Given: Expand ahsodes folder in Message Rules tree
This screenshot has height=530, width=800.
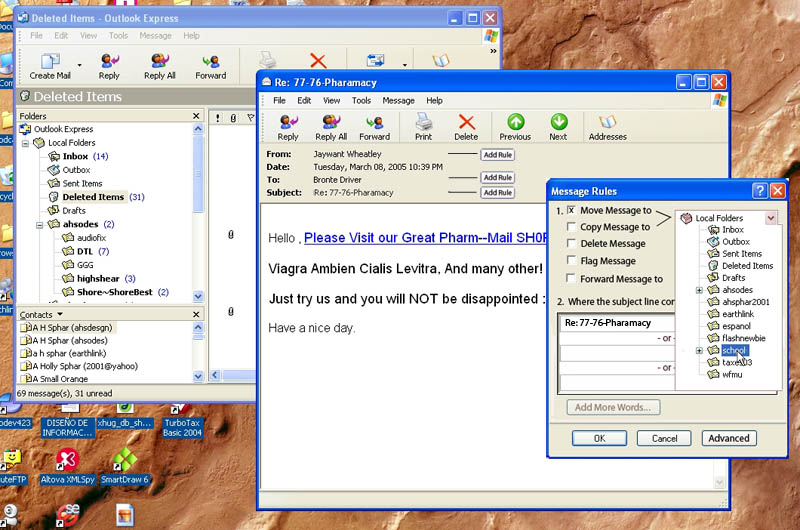Looking at the screenshot, I should (699, 290).
